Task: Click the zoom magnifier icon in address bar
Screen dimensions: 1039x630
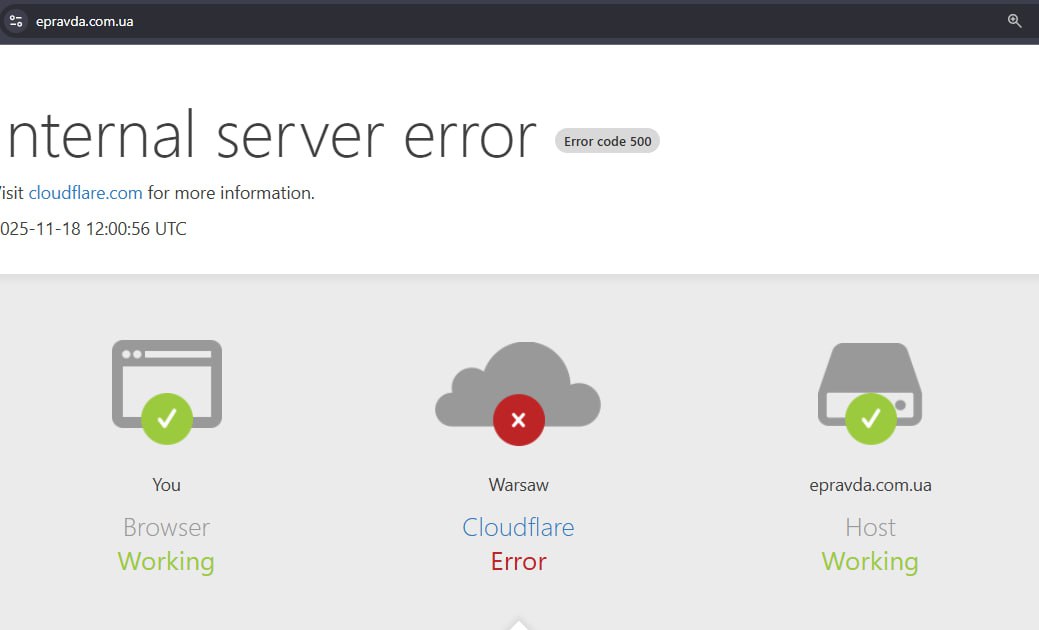Action: [1014, 21]
